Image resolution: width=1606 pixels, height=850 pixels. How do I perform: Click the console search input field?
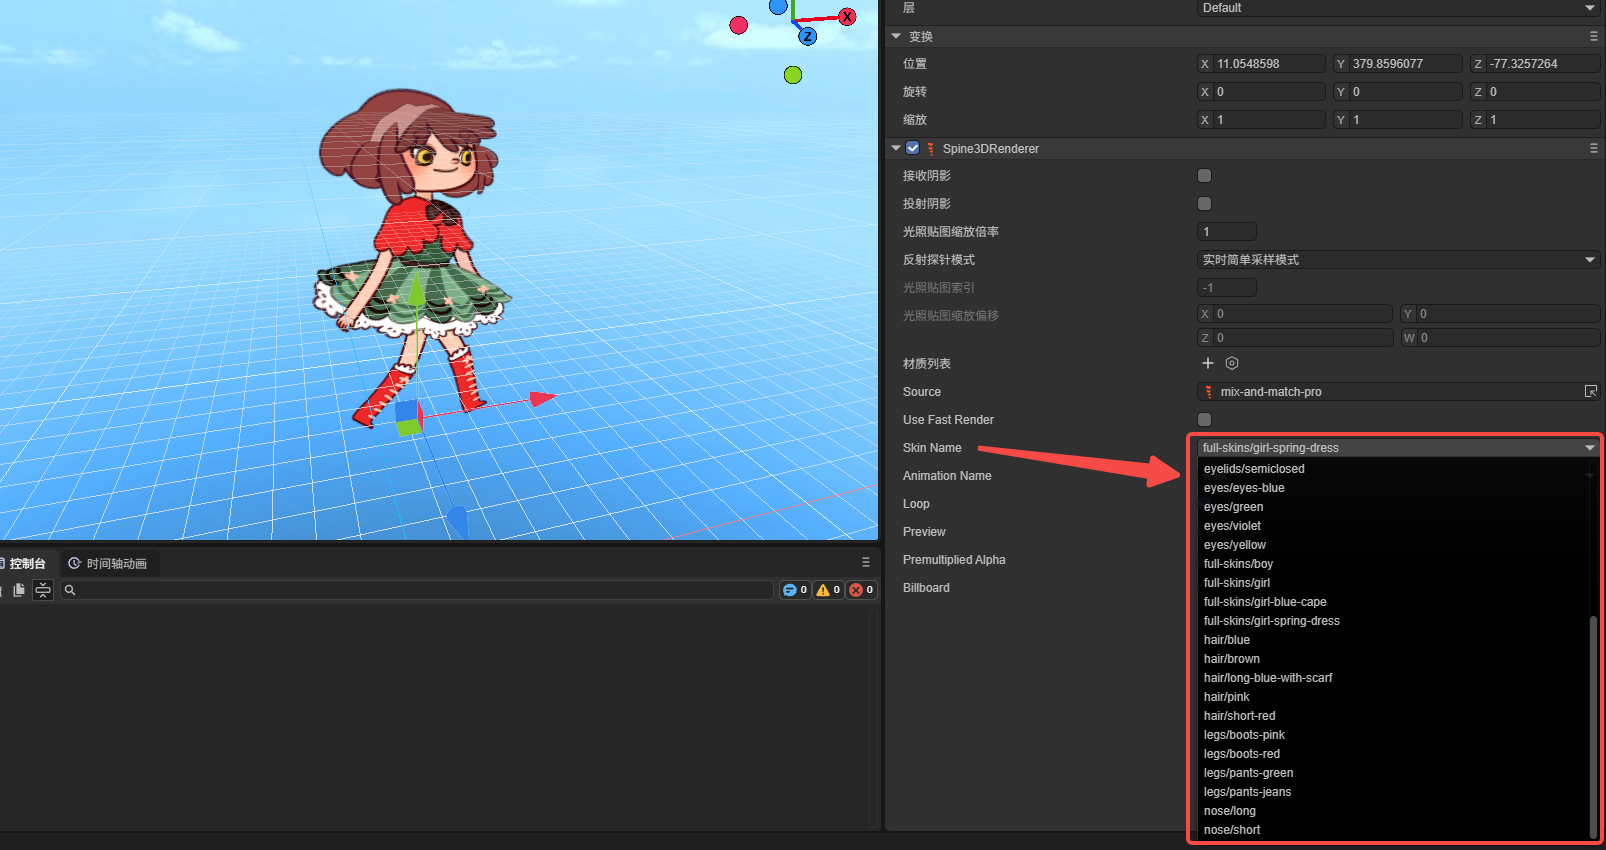point(420,590)
